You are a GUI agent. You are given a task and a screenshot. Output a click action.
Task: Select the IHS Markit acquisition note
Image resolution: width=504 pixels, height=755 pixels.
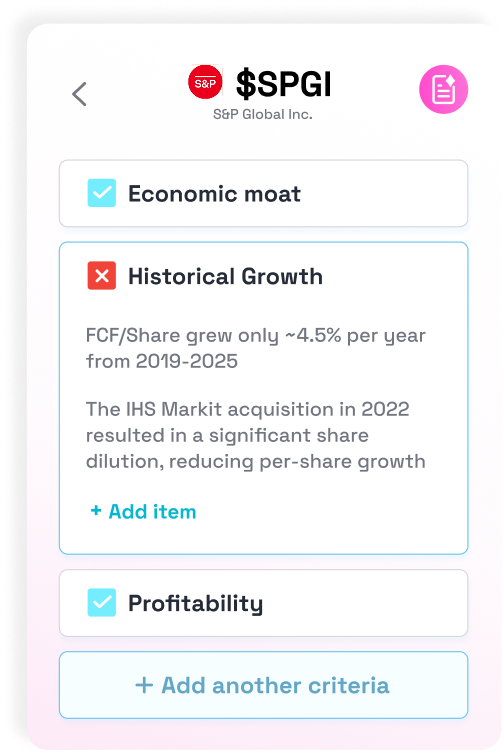pyautogui.click(x=256, y=435)
